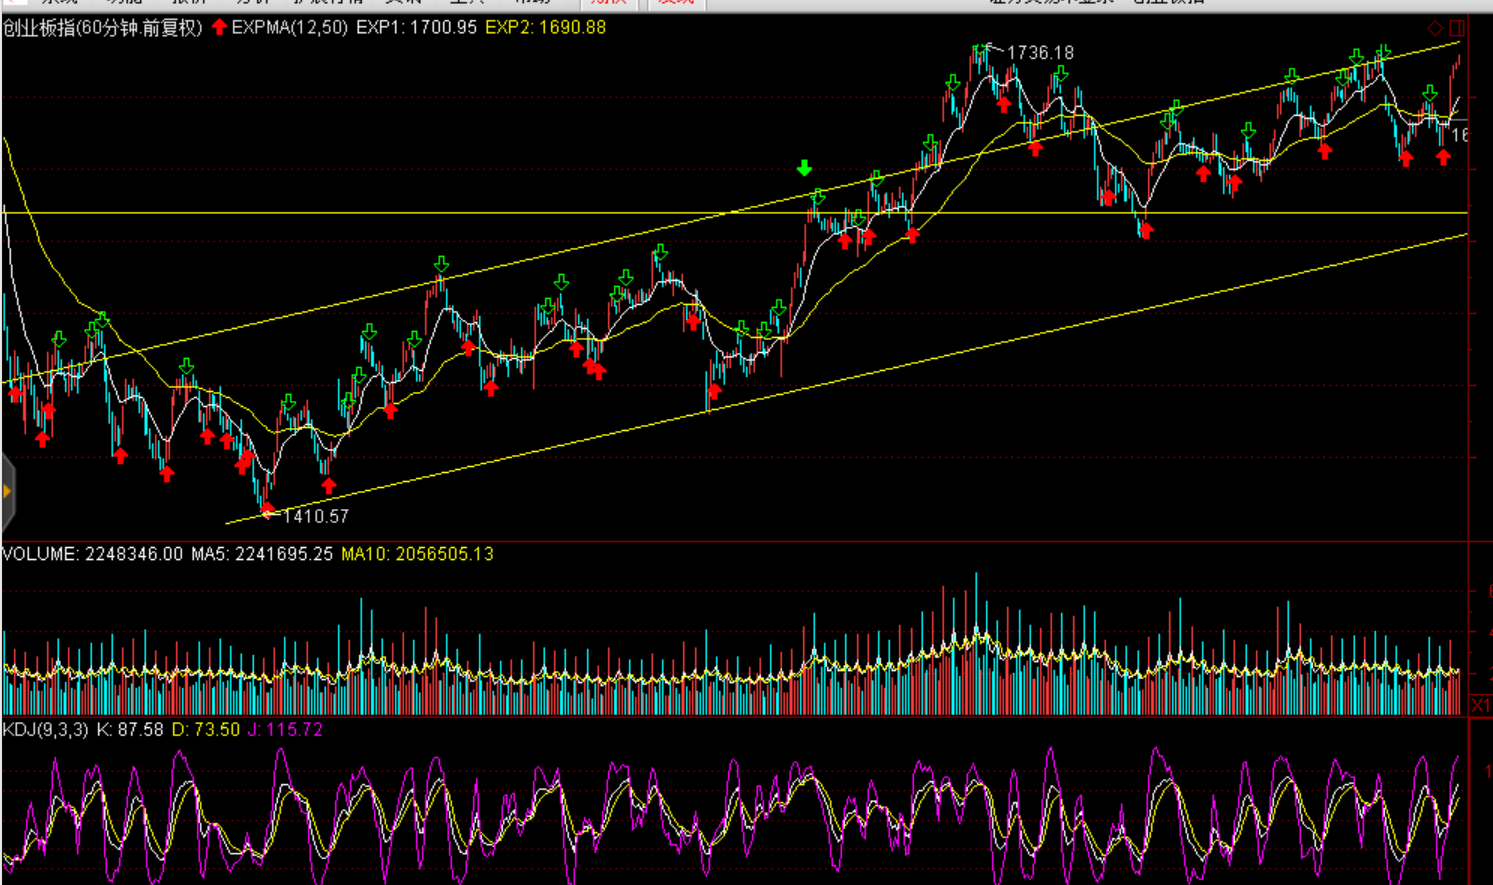
Task: Click the green down arrow near 1736.18 peak
Action: pyautogui.click(x=980, y=48)
